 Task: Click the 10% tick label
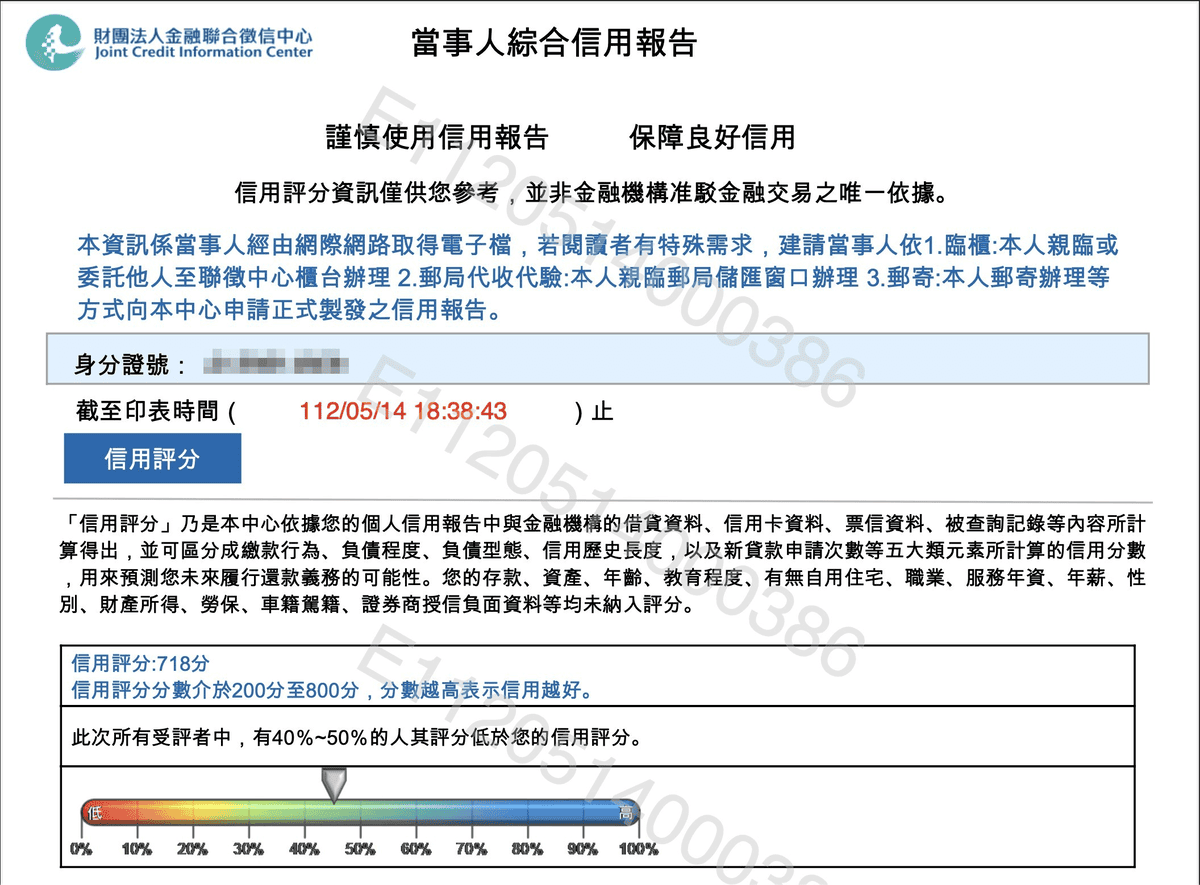pos(137,849)
